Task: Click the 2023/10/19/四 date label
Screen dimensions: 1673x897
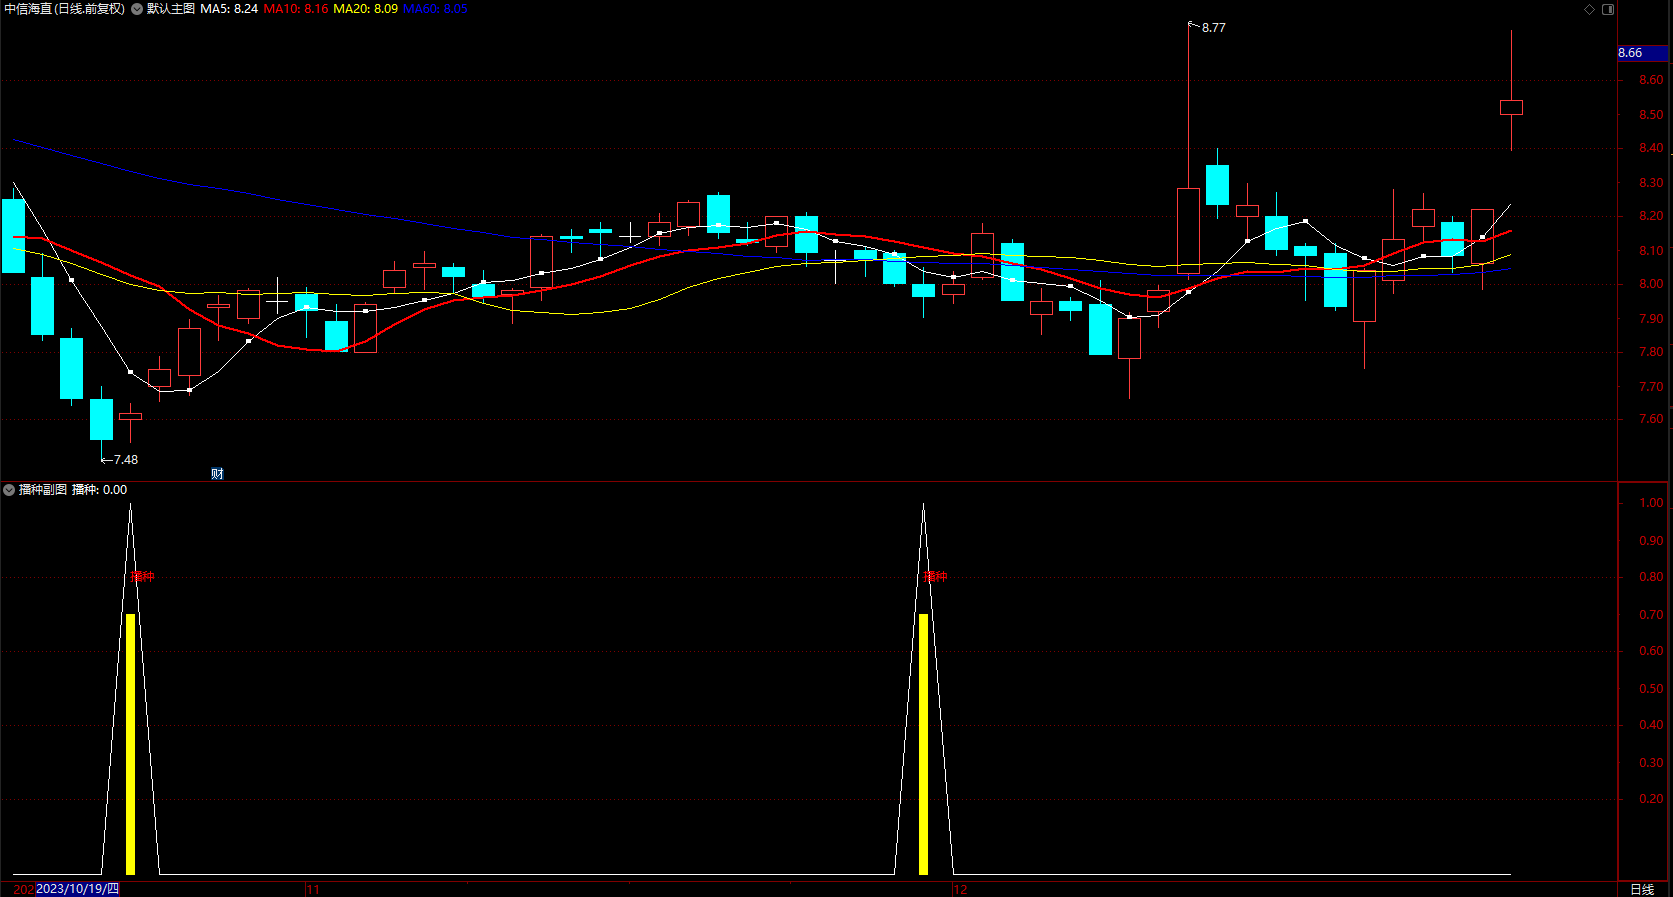Action: (77, 889)
